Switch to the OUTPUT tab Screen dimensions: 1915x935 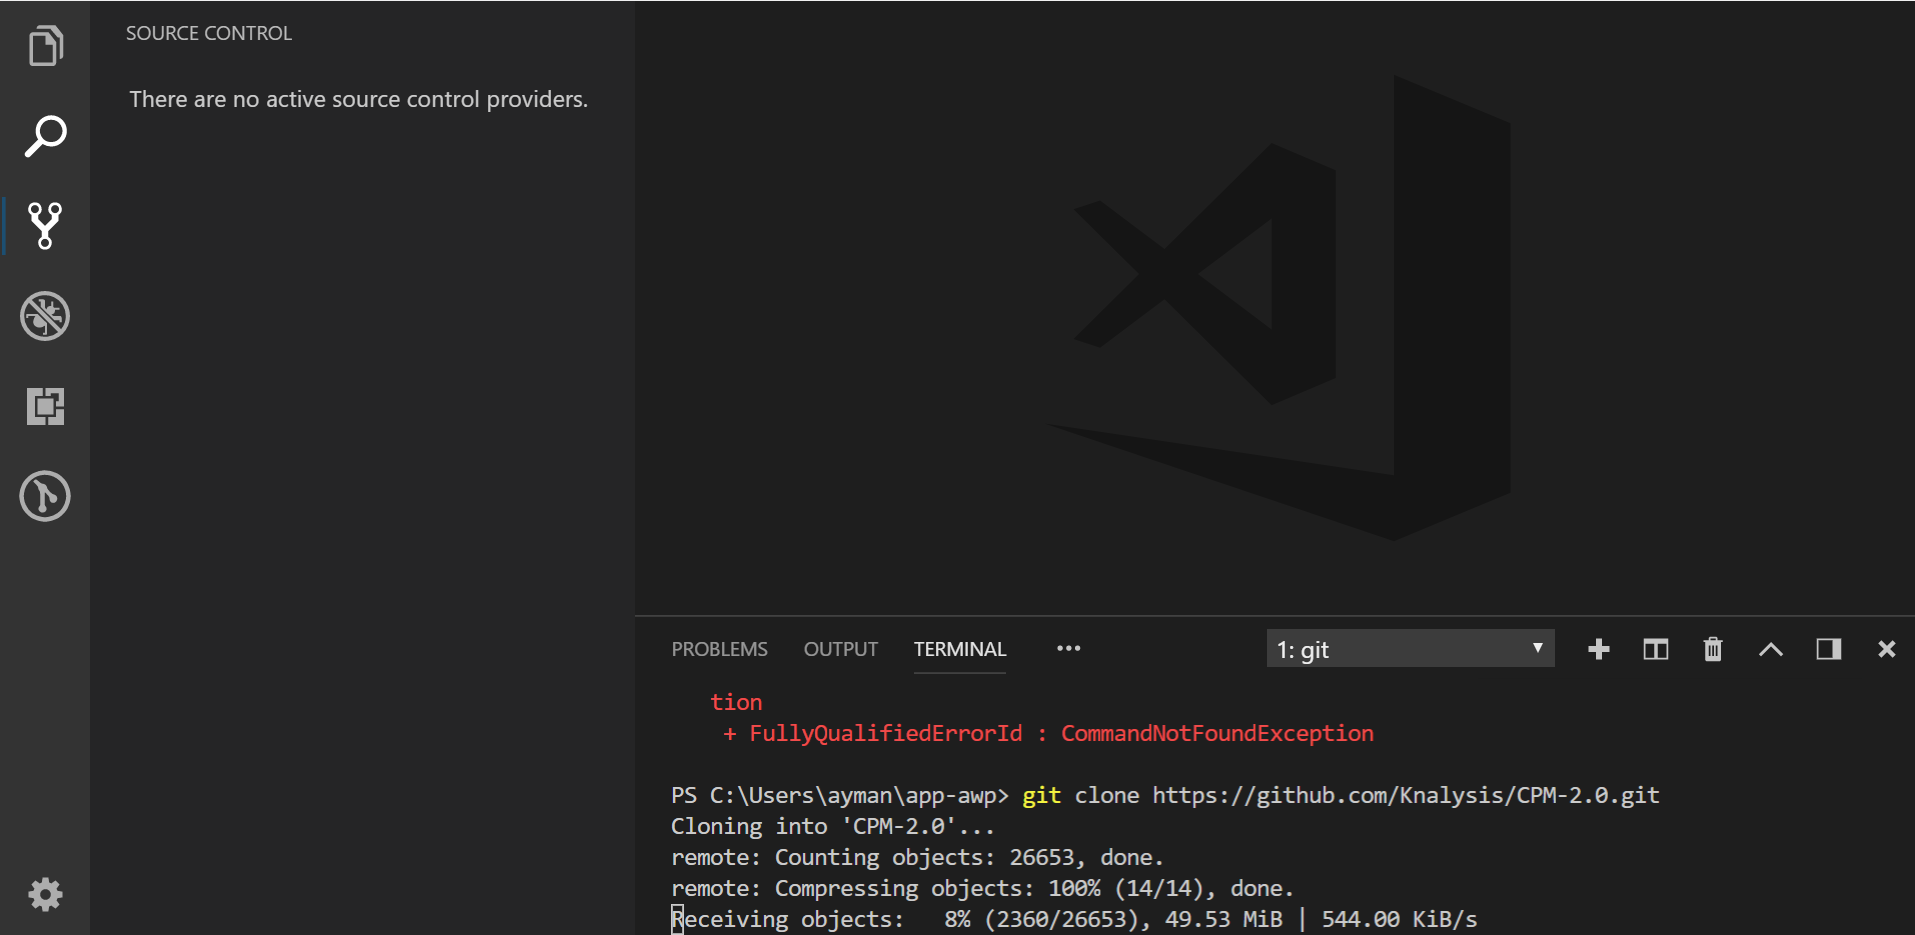(840, 649)
